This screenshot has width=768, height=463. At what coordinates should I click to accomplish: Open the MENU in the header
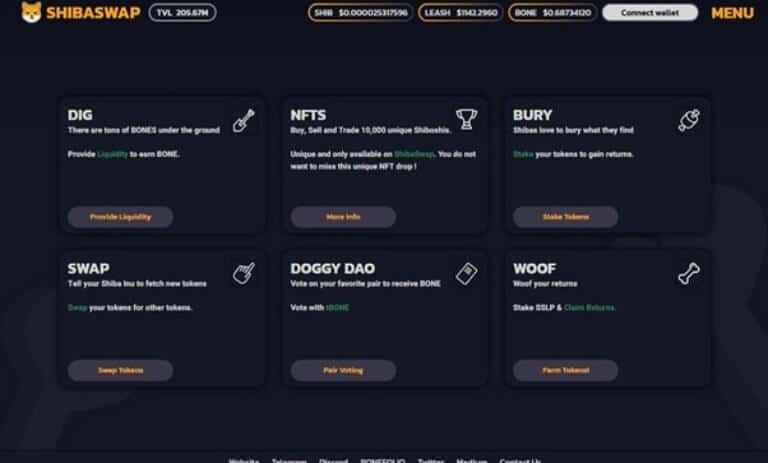pyautogui.click(x=732, y=13)
